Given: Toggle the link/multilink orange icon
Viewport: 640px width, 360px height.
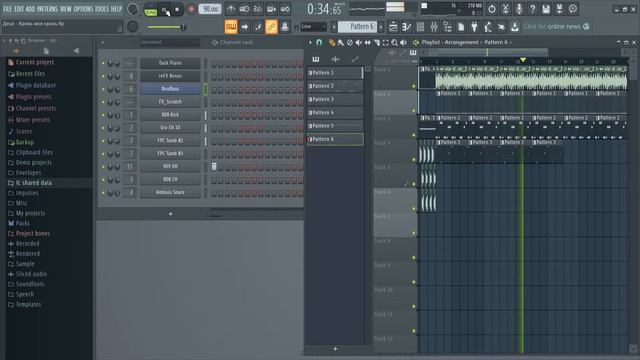Looking at the screenshot, I should click(271, 27).
